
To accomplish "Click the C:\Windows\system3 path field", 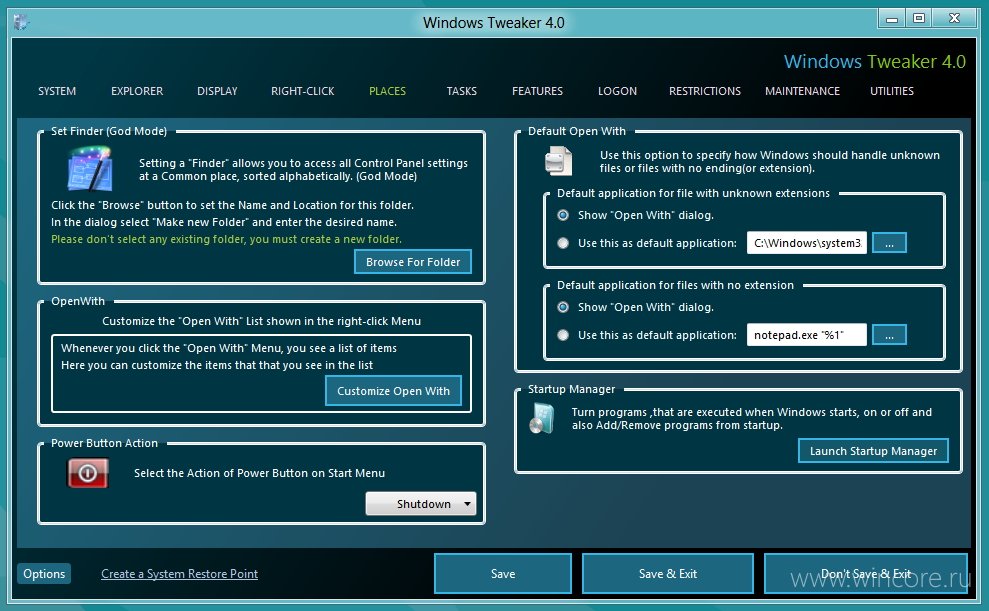I will pos(807,243).
